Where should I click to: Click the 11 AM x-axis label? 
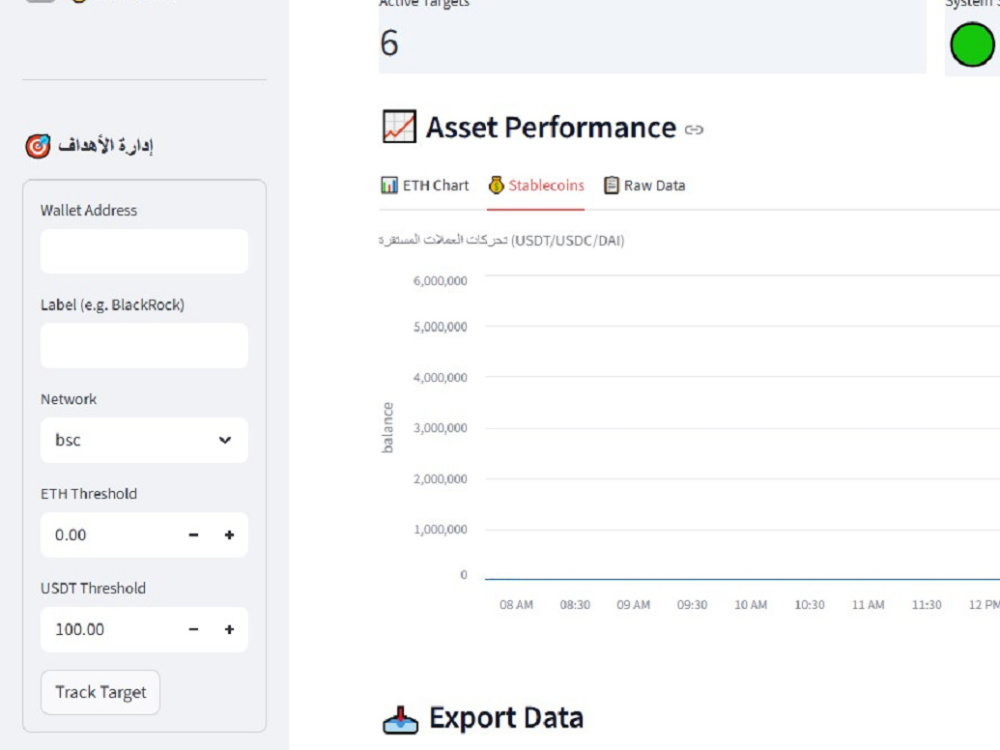click(x=868, y=605)
